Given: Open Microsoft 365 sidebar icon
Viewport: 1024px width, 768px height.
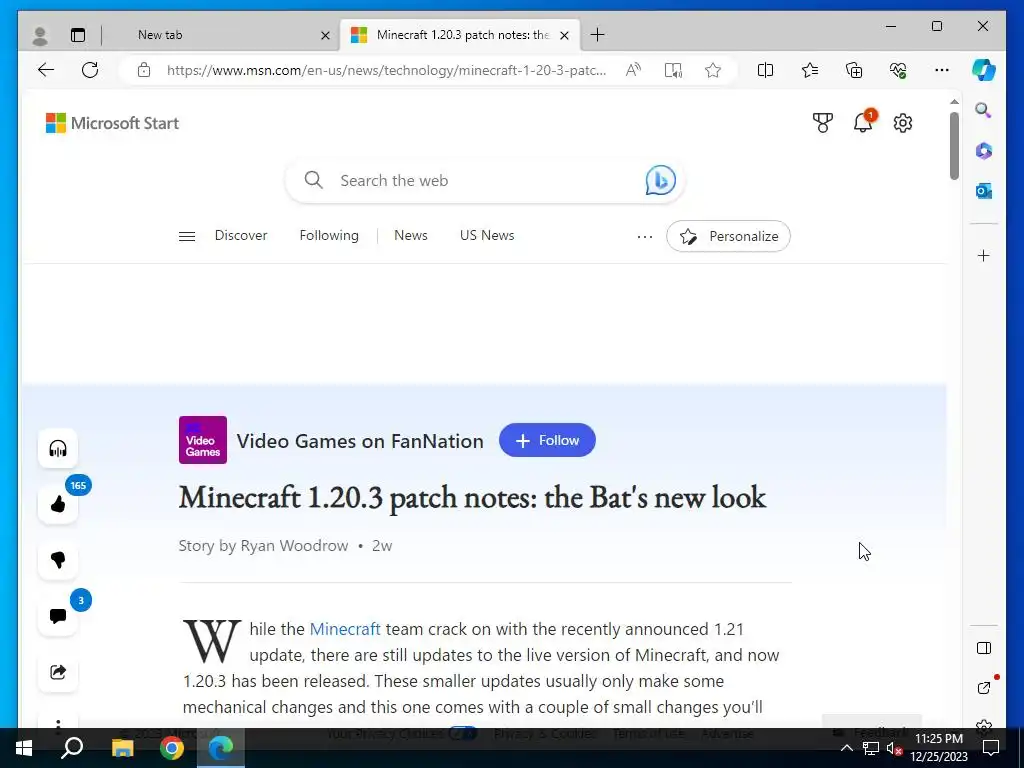Looking at the screenshot, I should [984, 151].
